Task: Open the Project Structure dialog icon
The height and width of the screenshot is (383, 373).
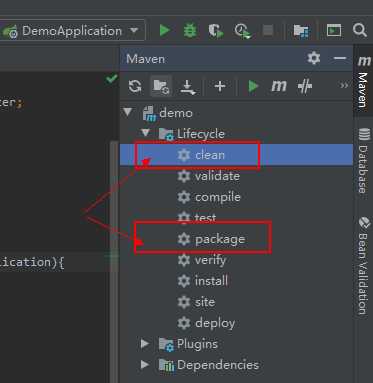Action: 301,31
